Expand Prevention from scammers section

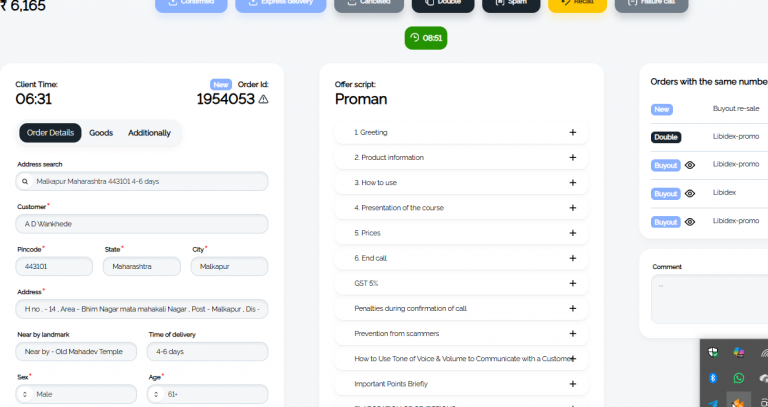pos(461,334)
